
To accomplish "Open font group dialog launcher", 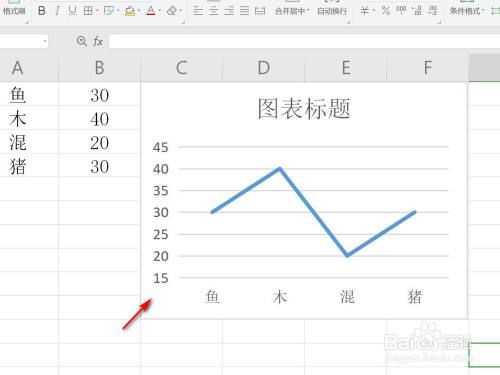I will click(x=183, y=22).
